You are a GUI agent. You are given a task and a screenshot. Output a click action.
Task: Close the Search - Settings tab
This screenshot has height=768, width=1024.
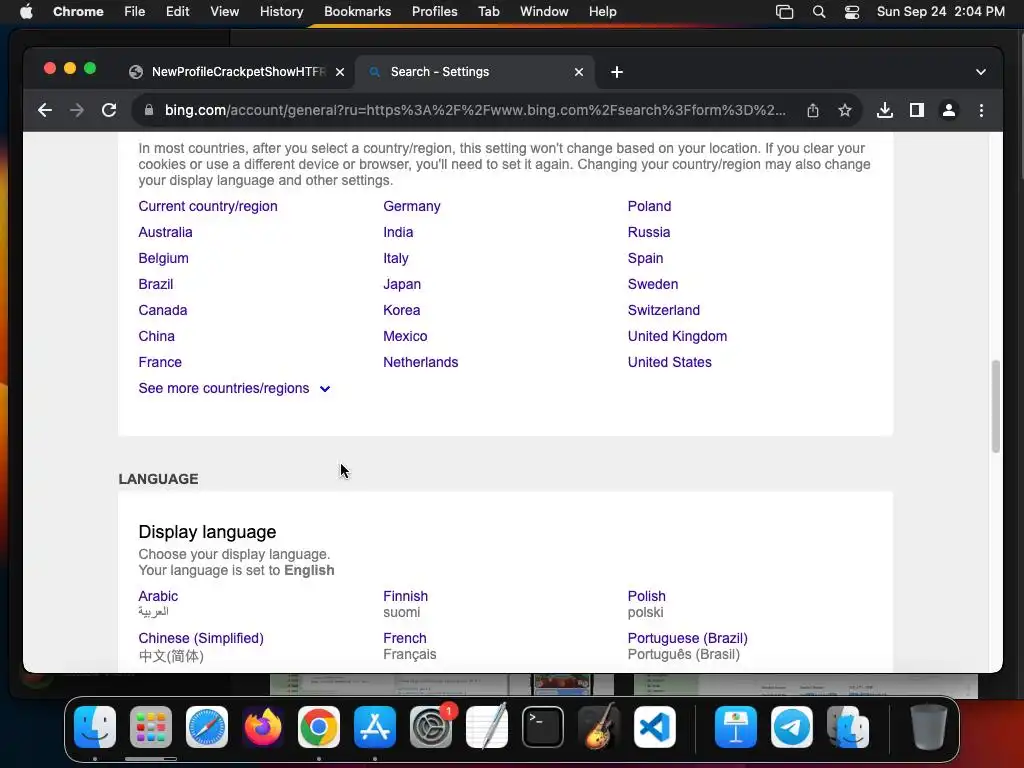[x=579, y=72]
